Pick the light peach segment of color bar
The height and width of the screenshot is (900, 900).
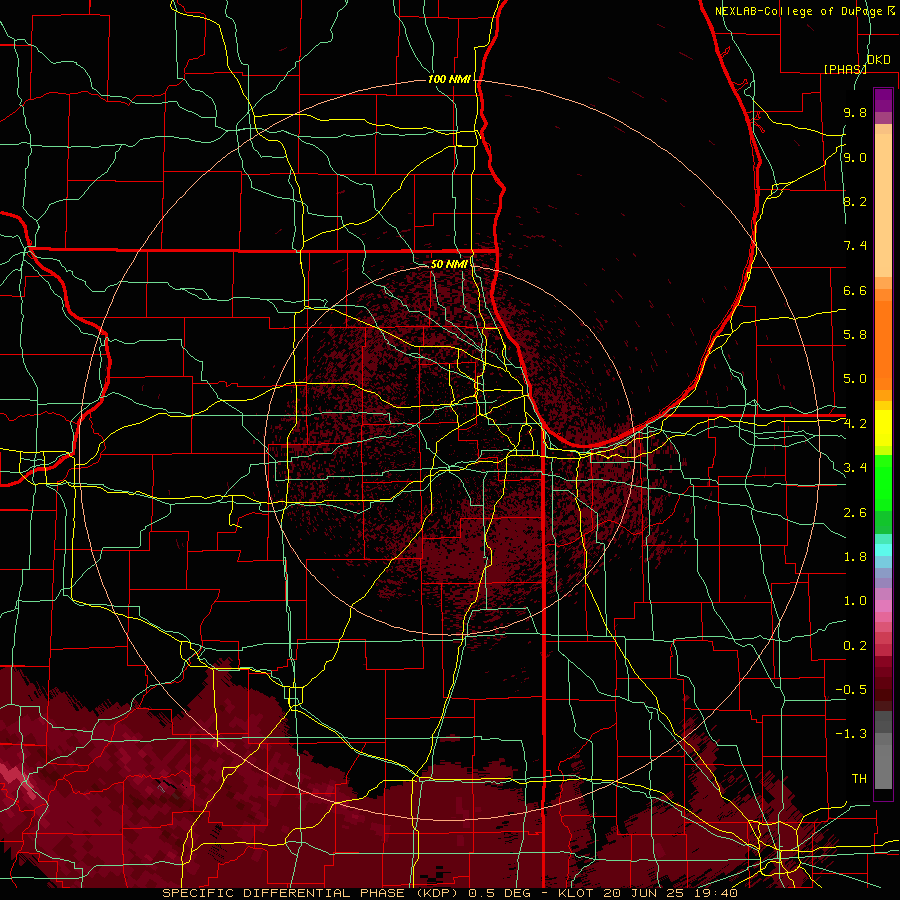click(x=883, y=205)
